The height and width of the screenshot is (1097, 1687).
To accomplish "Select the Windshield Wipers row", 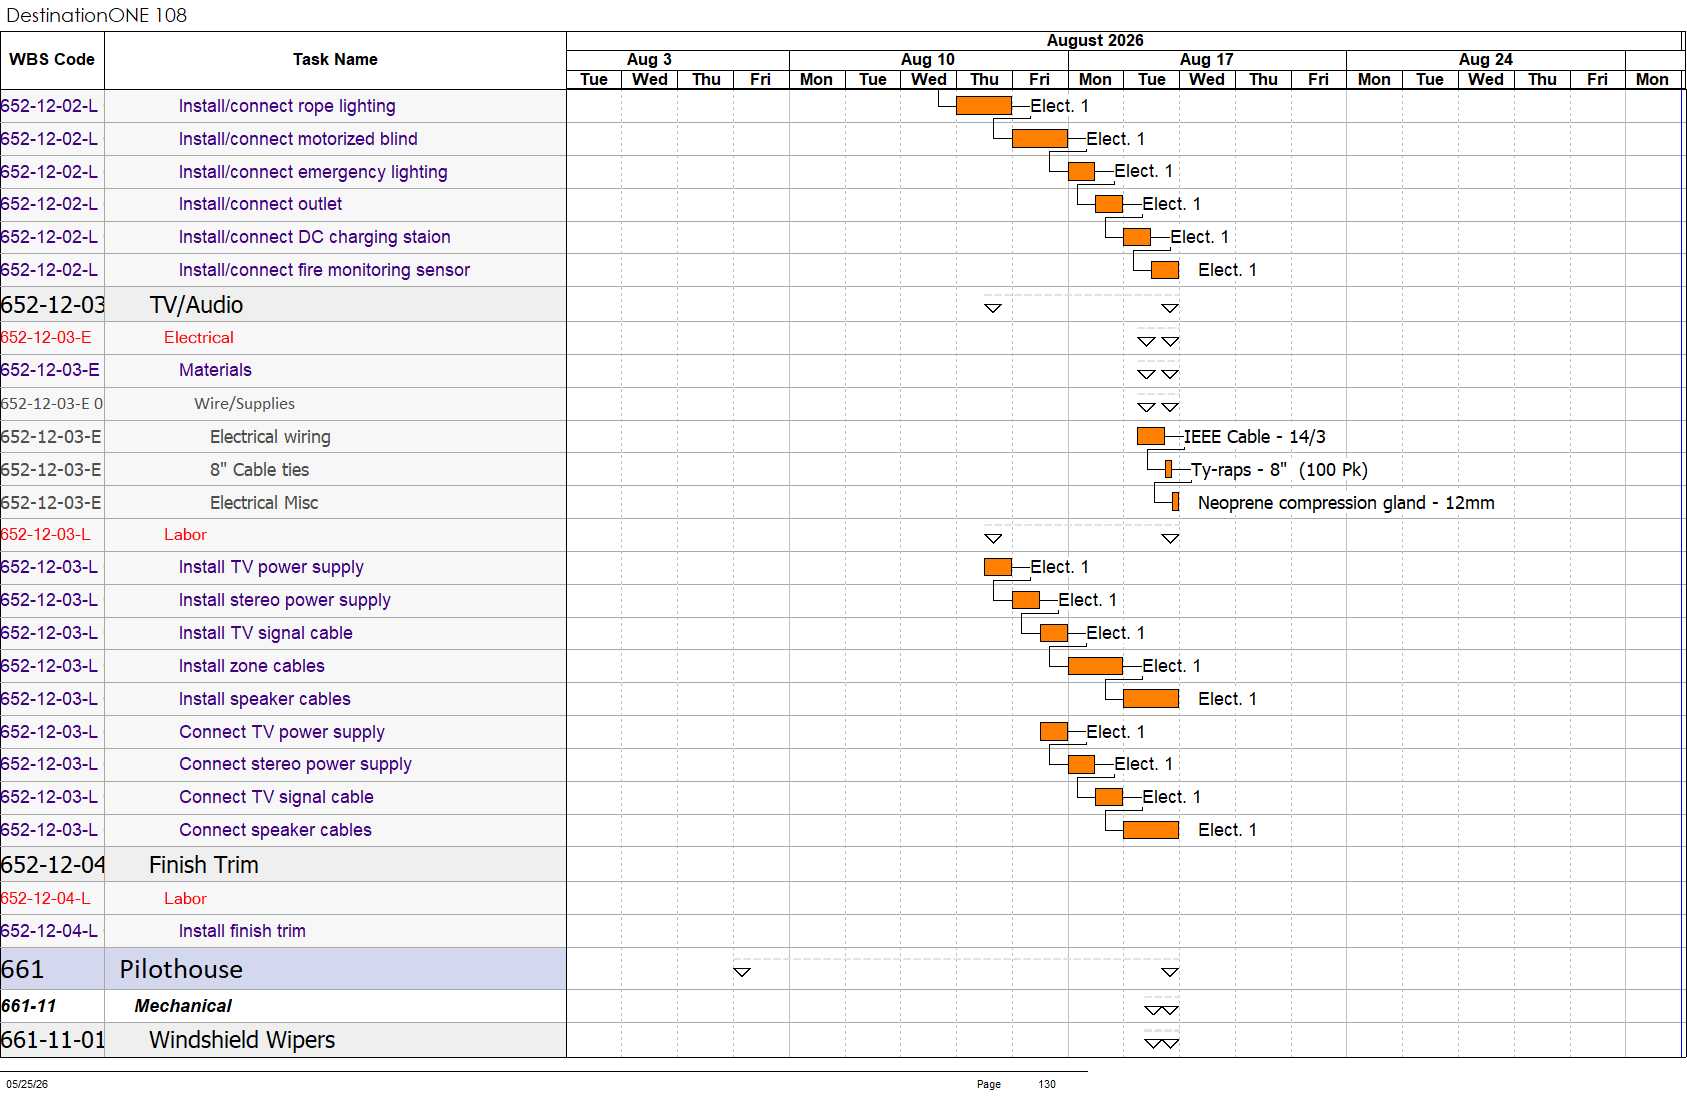I will coord(283,1040).
